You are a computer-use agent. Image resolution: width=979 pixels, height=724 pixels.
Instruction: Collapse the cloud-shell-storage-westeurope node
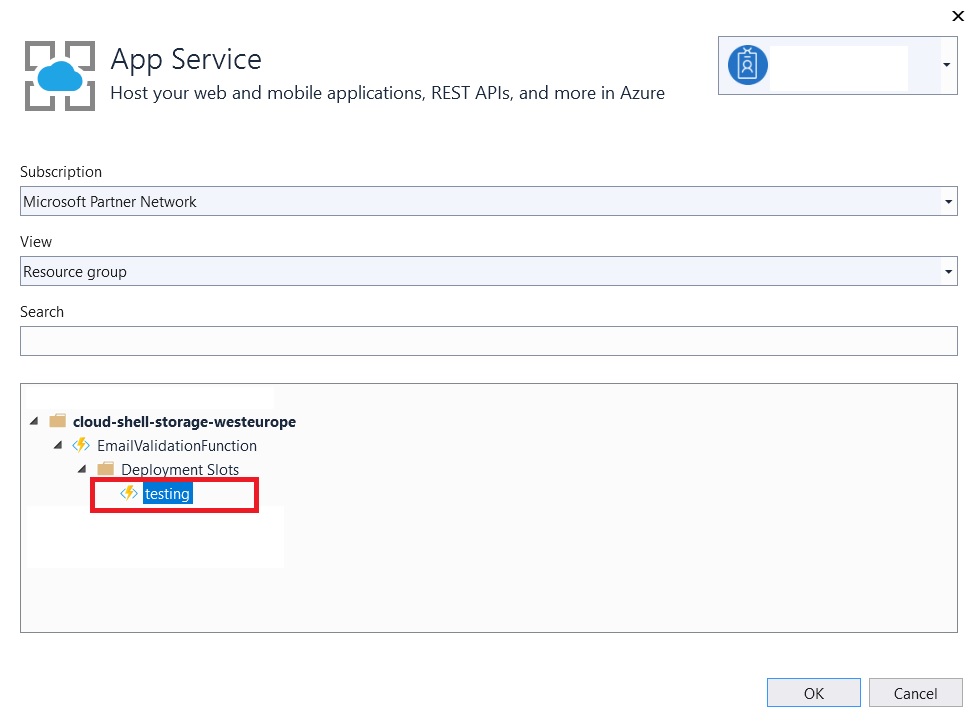(33, 421)
